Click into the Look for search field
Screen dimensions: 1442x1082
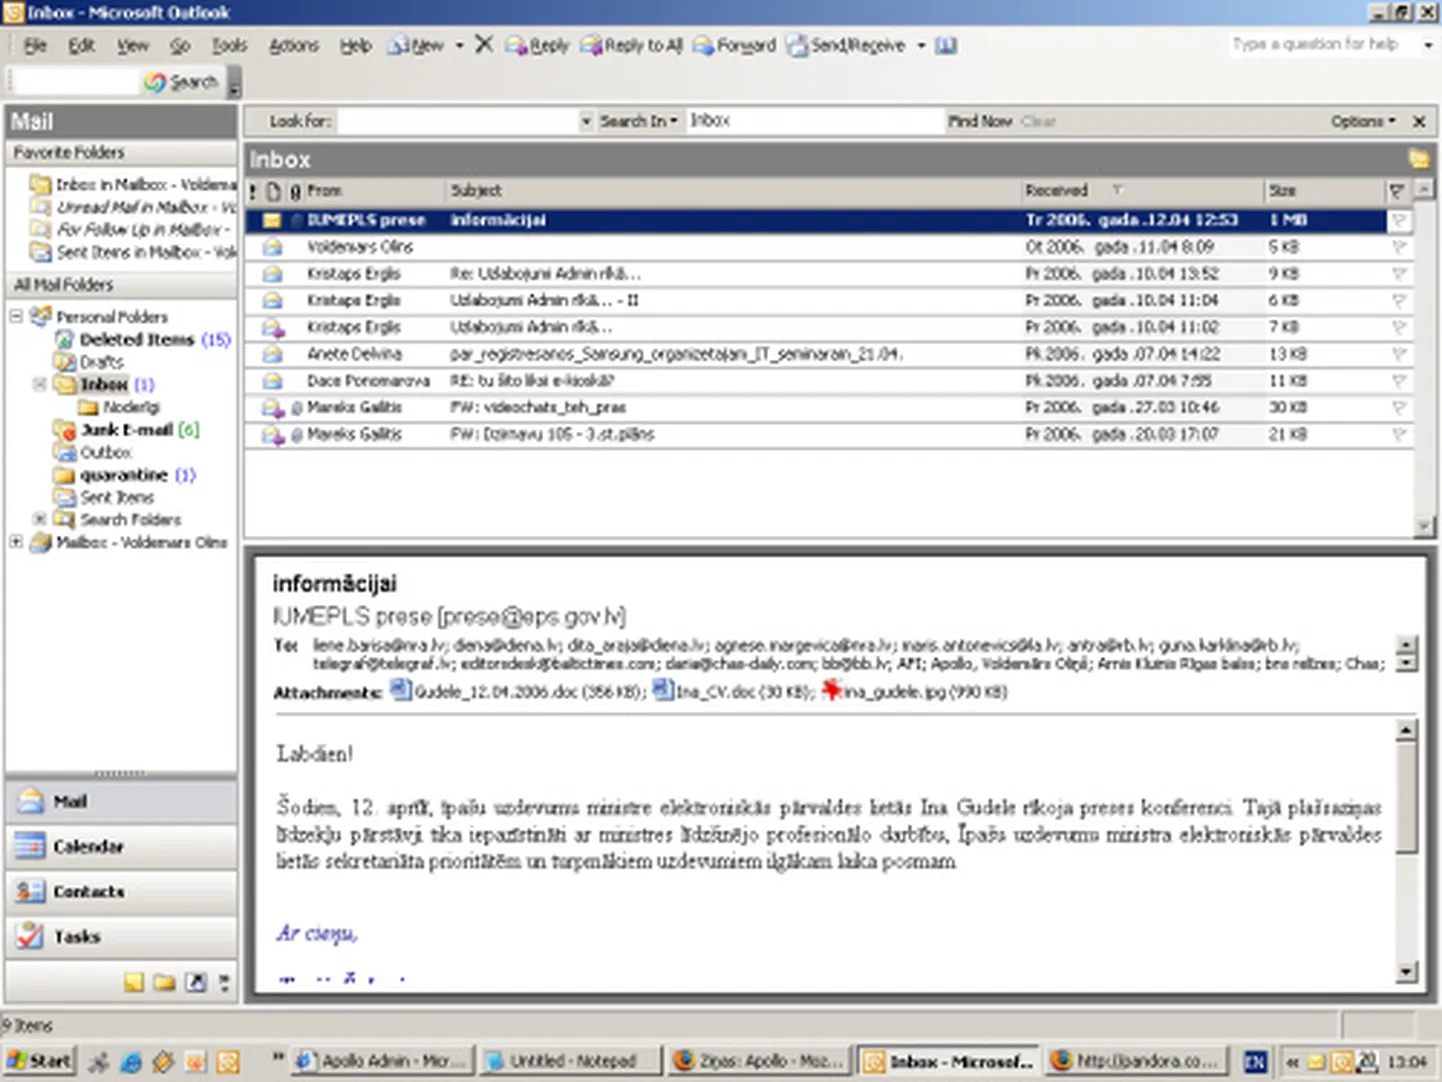(458, 121)
